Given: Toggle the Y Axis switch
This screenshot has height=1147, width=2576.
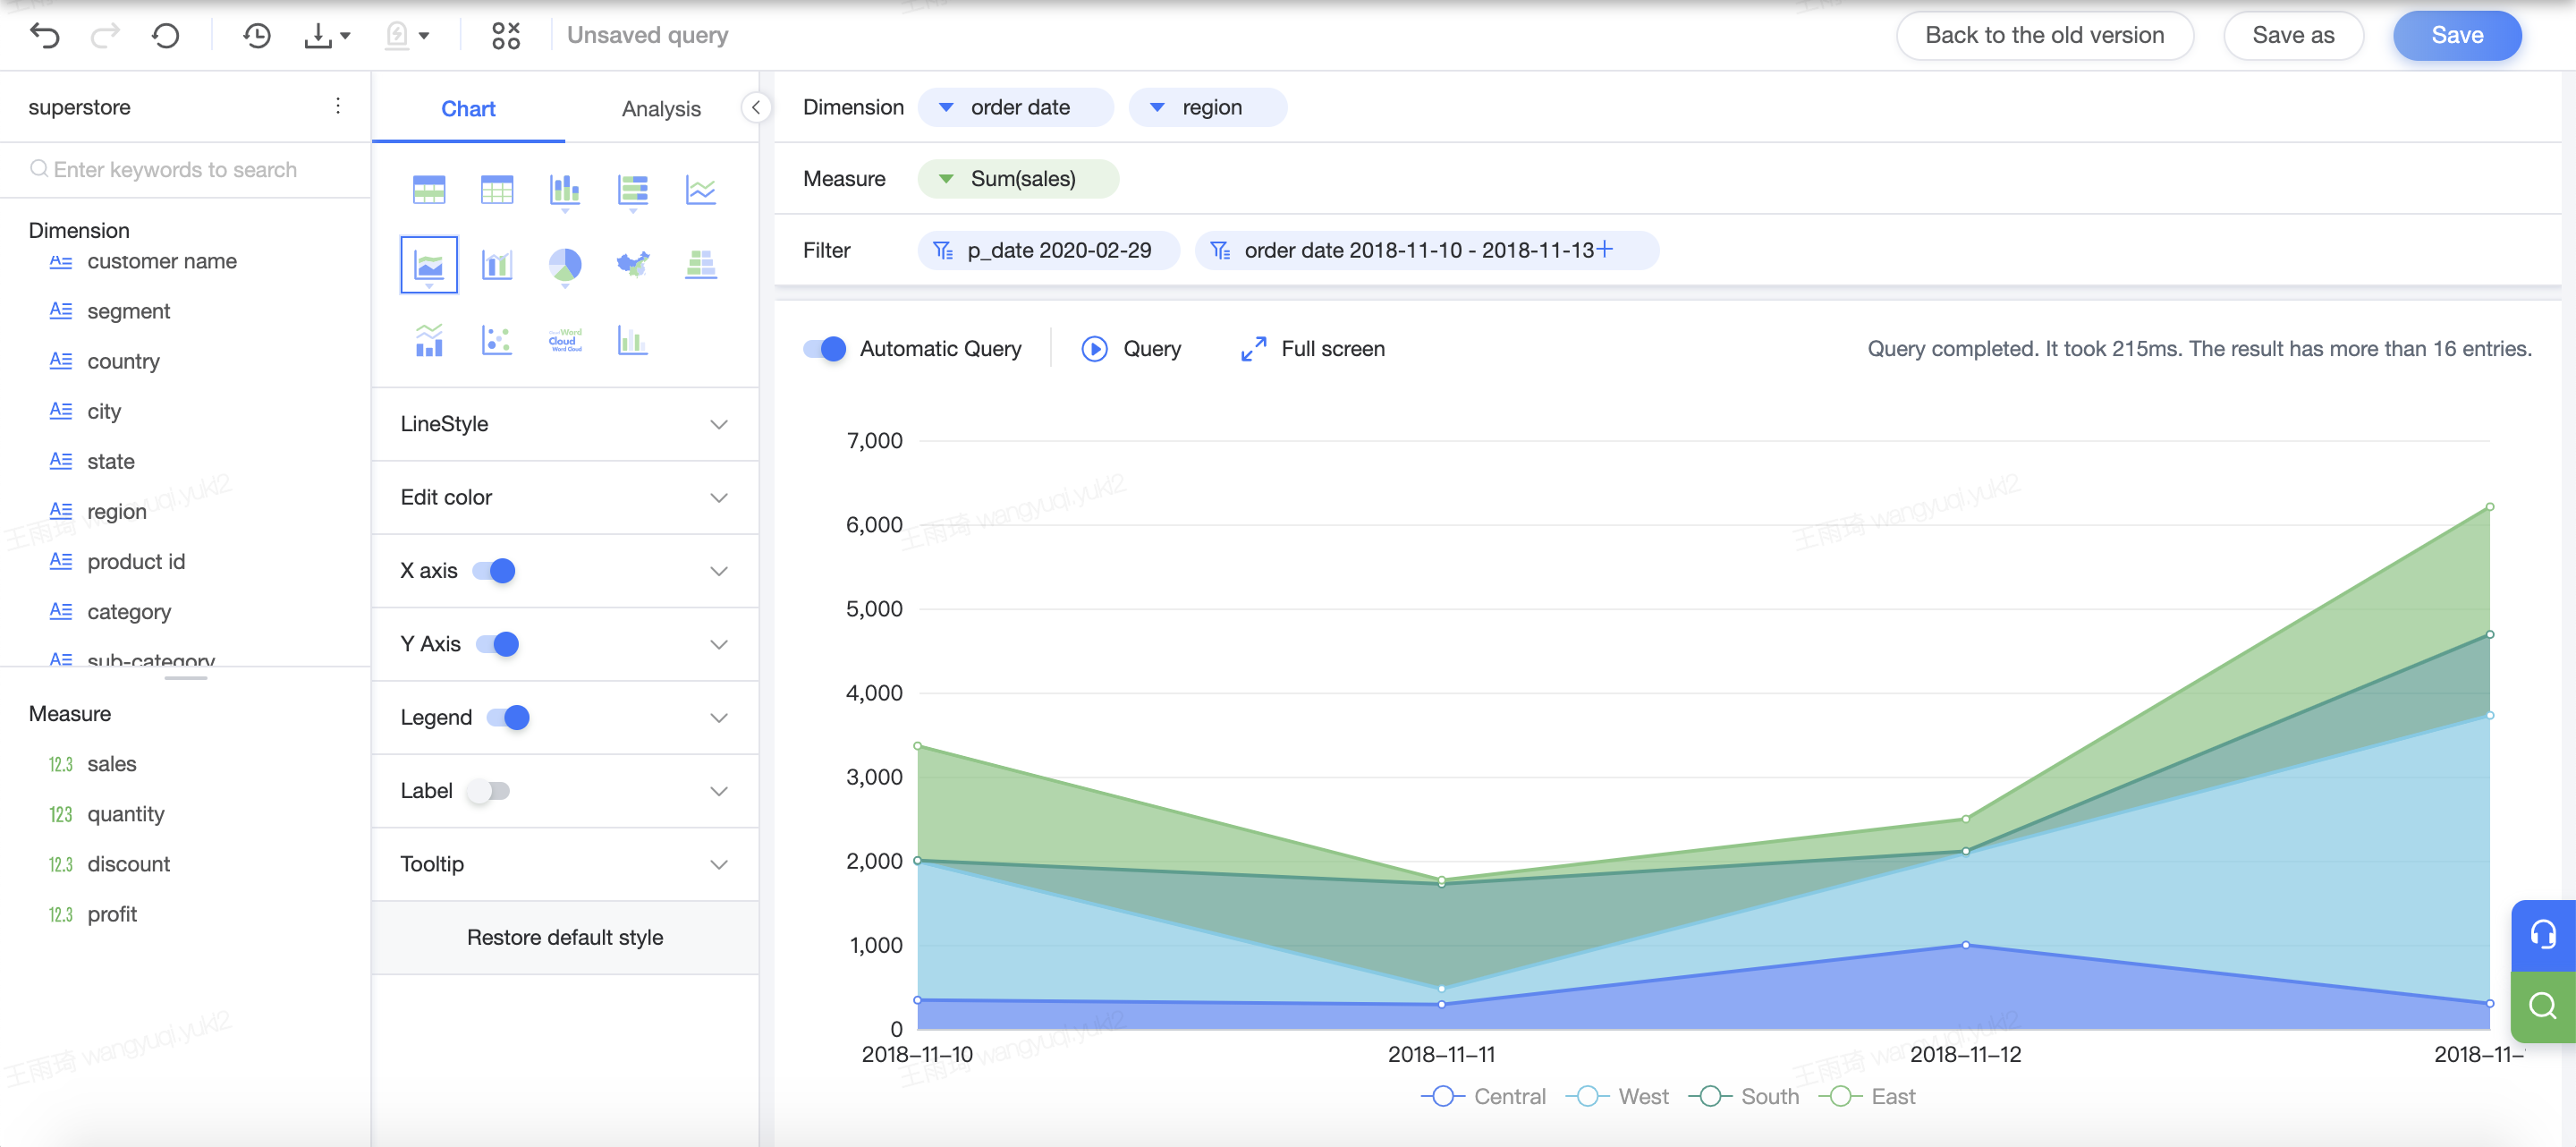Looking at the screenshot, I should [x=497, y=644].
